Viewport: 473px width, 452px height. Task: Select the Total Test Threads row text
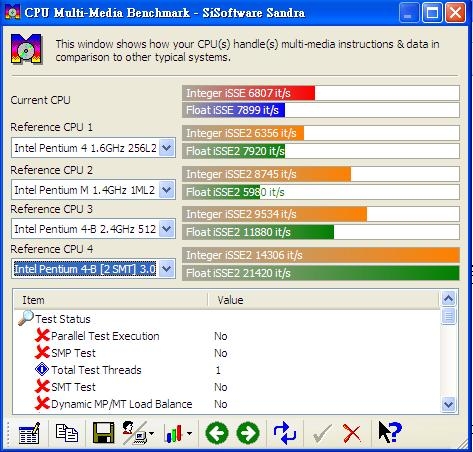(x=96, y=370)
